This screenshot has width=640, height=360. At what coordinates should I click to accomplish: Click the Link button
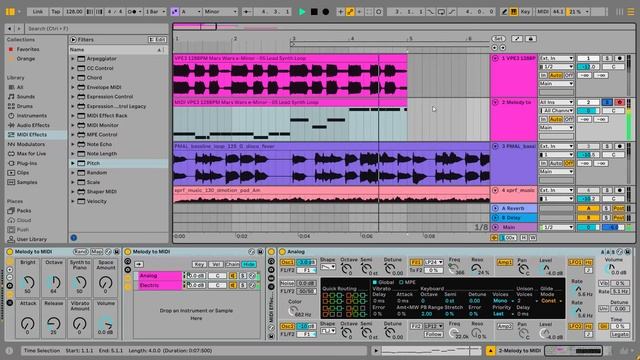click(x=38, y=12)
